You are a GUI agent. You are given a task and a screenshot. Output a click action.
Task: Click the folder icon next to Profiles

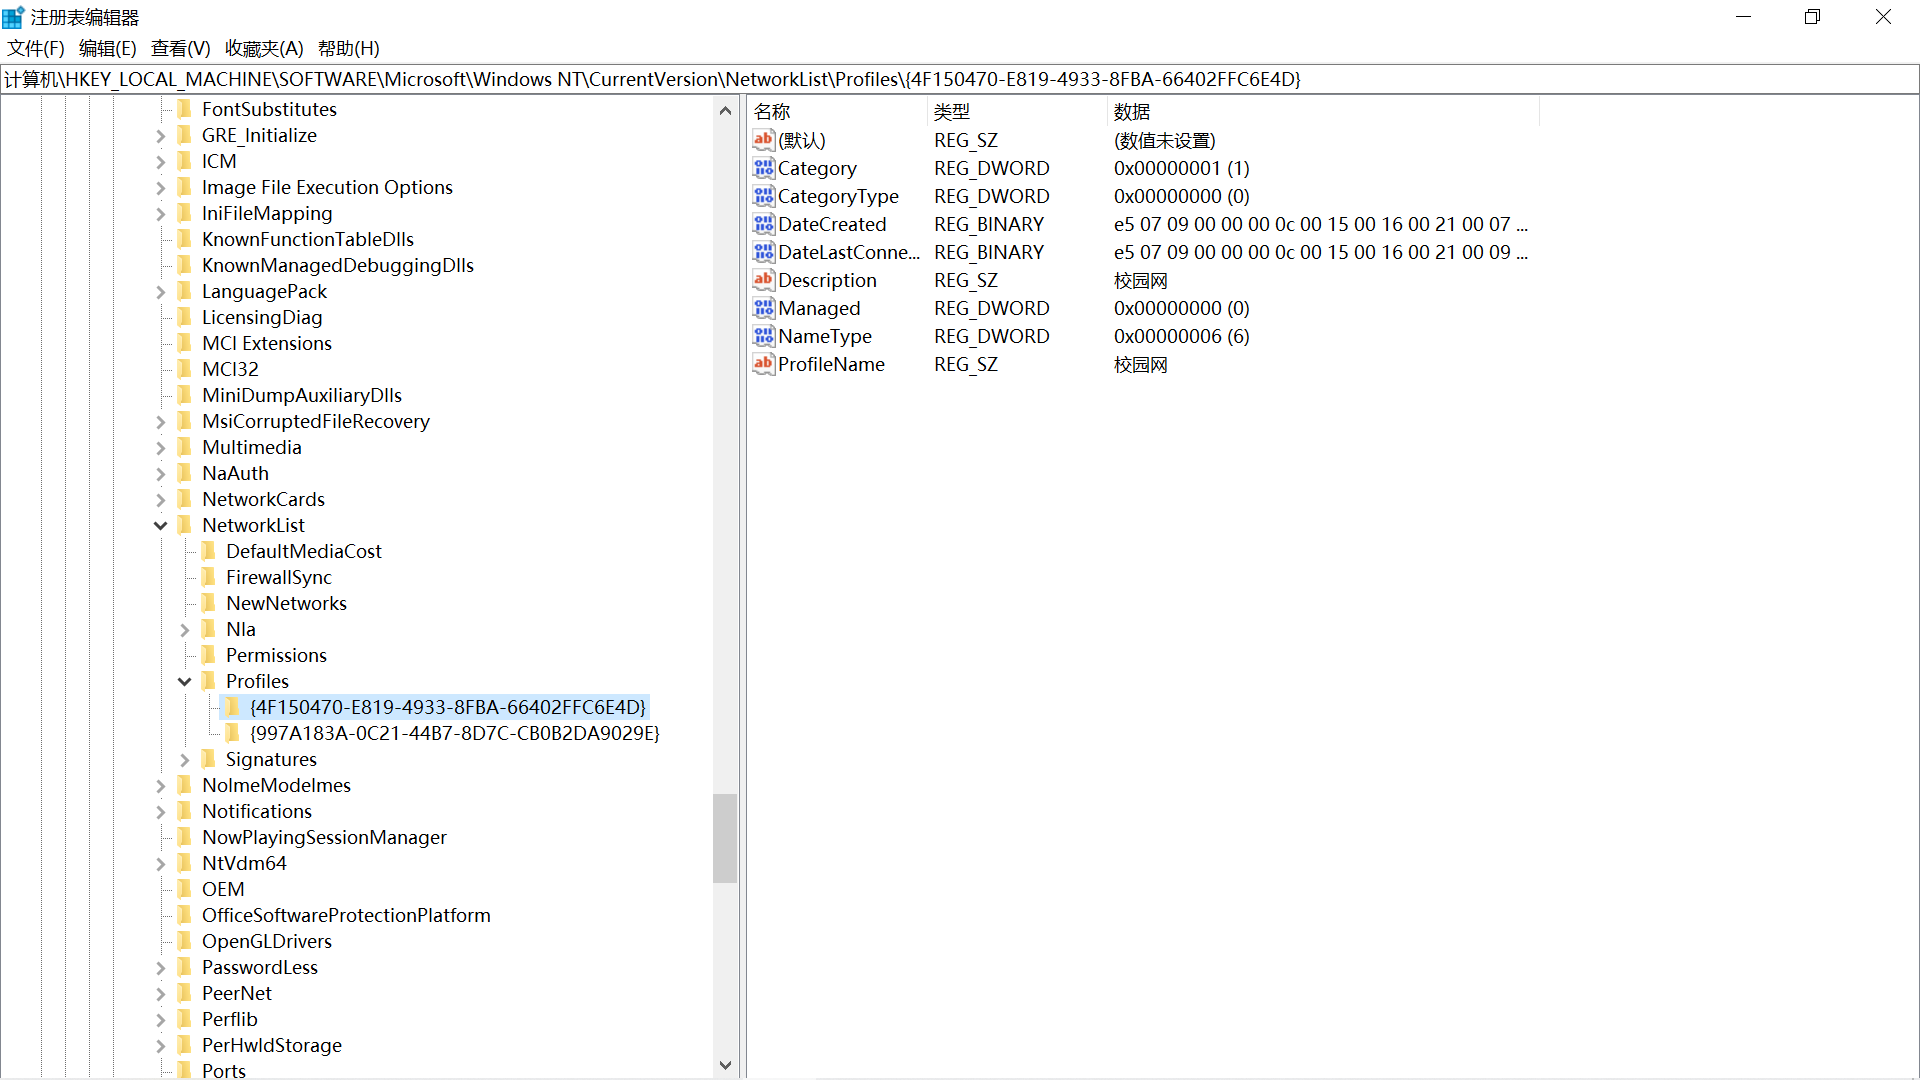(x=209, y=681)
